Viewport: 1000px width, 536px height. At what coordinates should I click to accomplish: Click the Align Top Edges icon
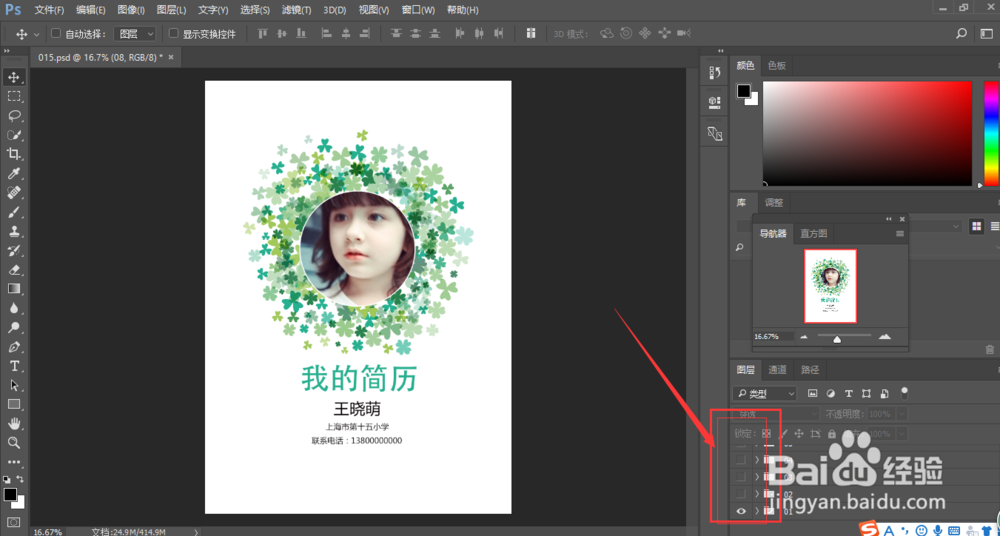tap(262, 33)
